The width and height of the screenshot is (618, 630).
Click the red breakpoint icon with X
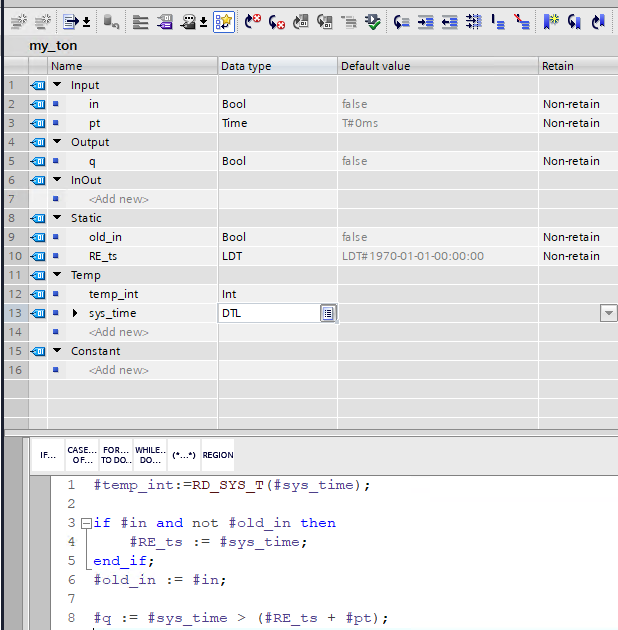click(x=277, y=20)
